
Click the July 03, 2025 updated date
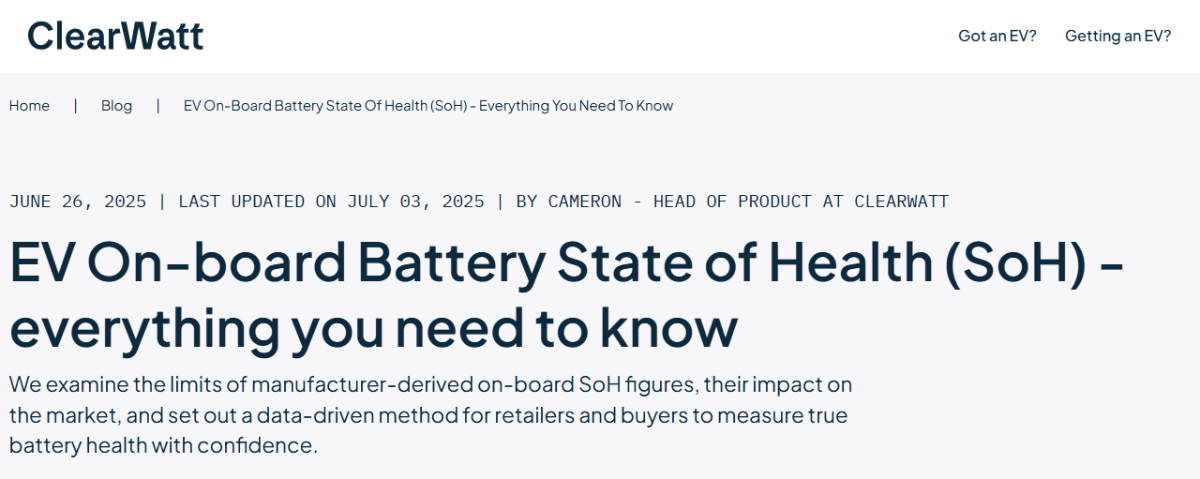(x=416, y=201)
